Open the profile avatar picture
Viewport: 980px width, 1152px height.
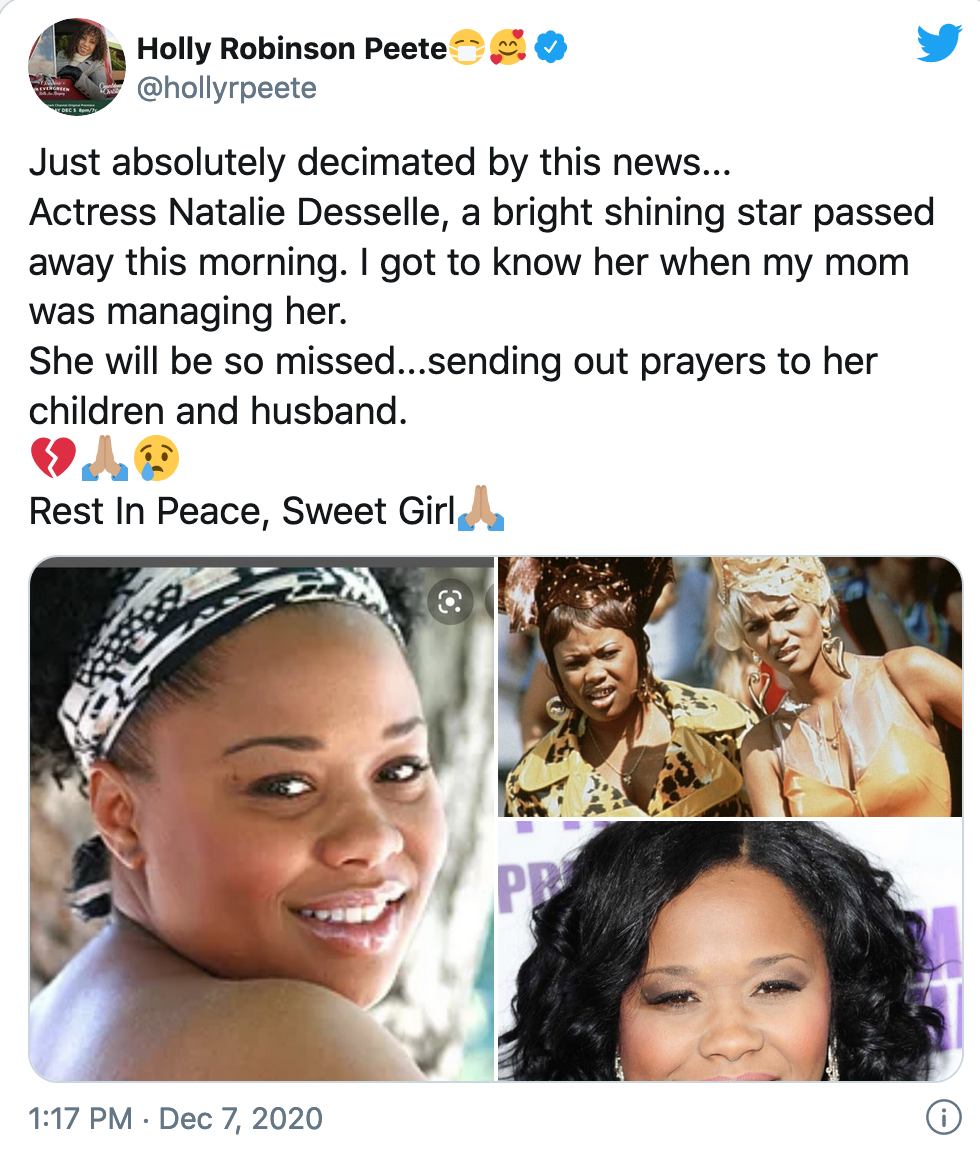point(76,67)
